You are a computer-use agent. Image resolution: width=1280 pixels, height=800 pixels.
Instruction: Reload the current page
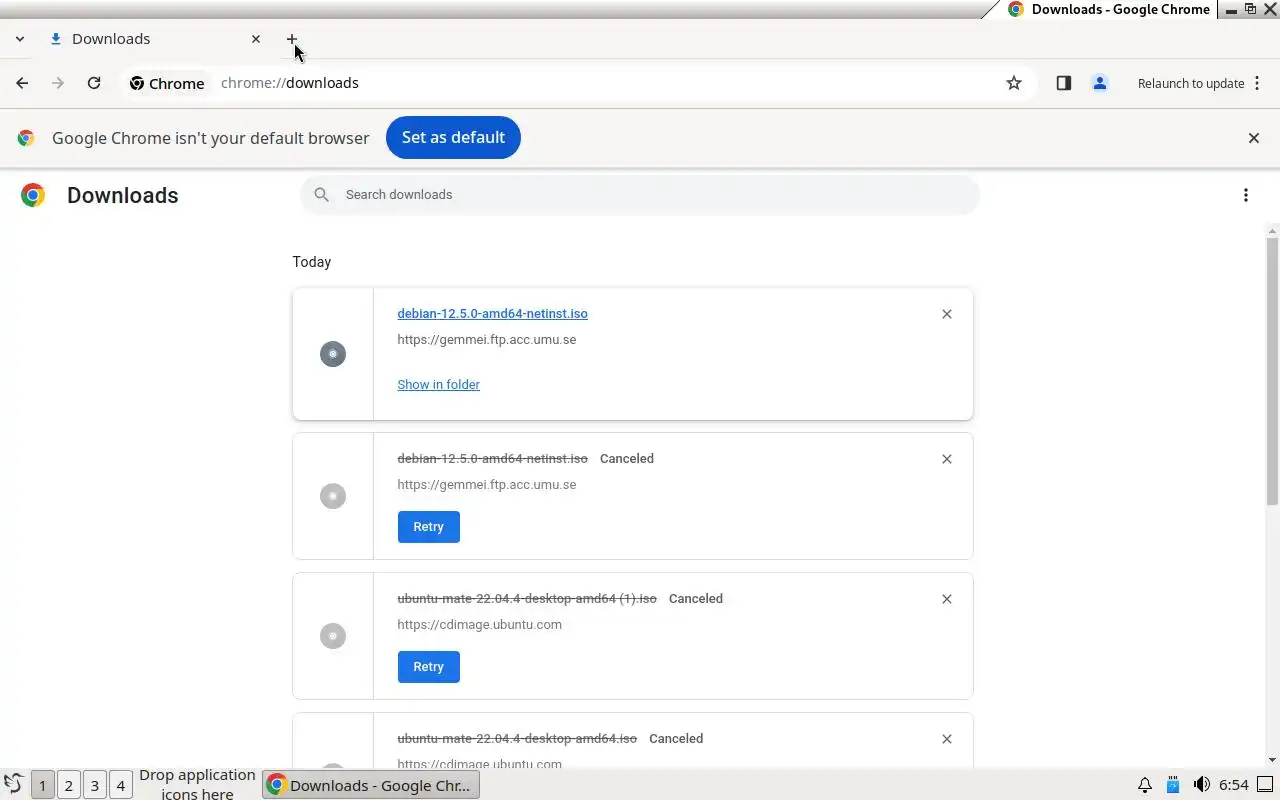coord(94,83)
